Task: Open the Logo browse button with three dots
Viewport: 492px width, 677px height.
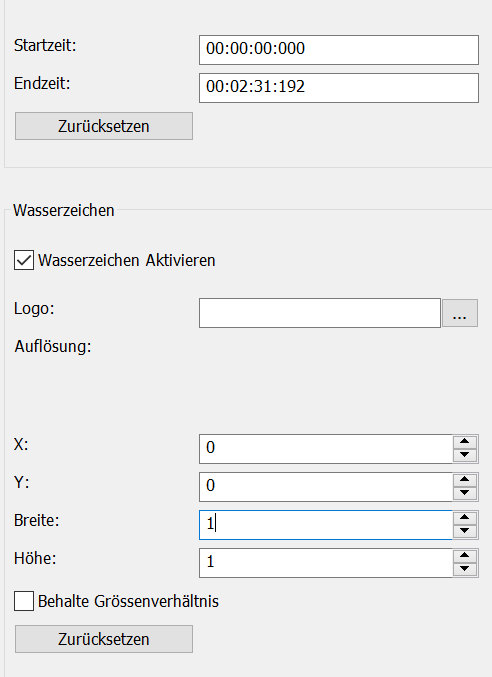Action: (460, 313)
